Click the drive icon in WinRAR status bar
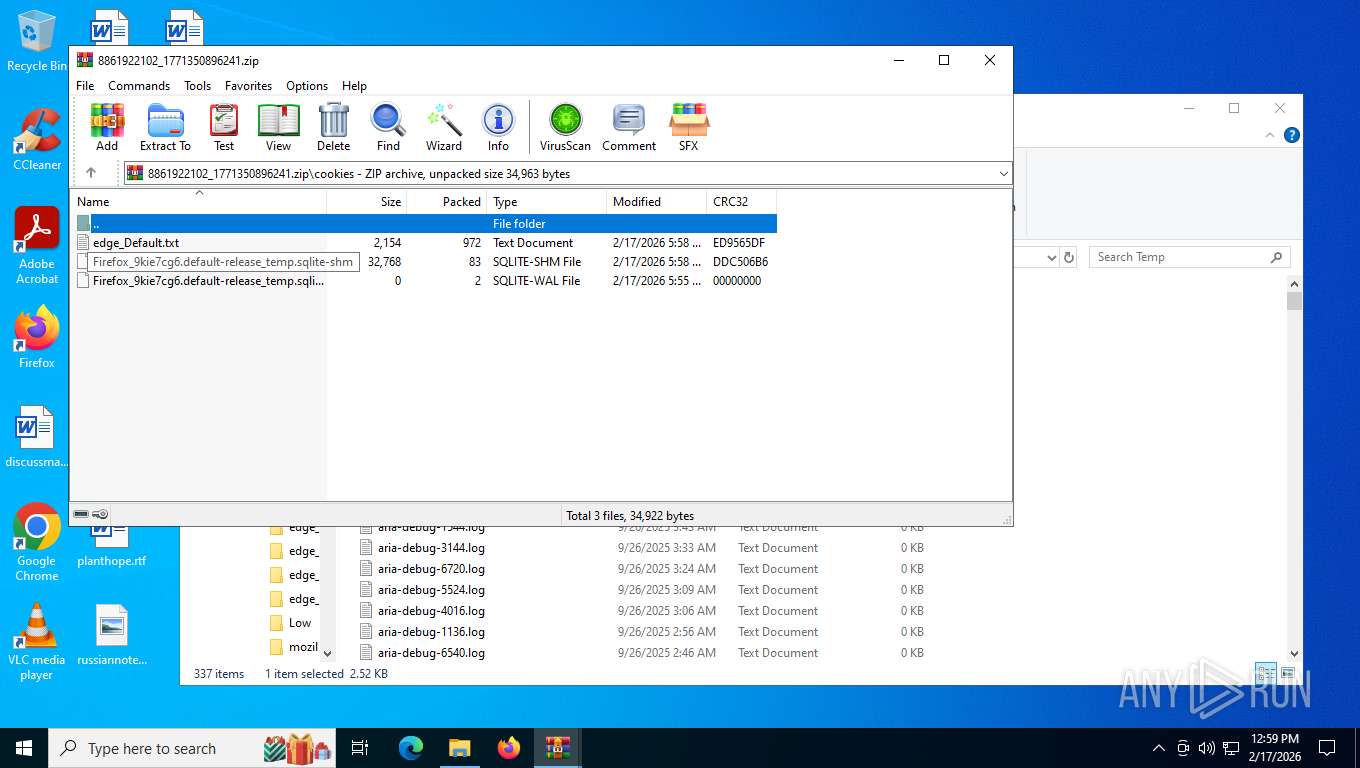1360x768 pixels. pos(81,514)
